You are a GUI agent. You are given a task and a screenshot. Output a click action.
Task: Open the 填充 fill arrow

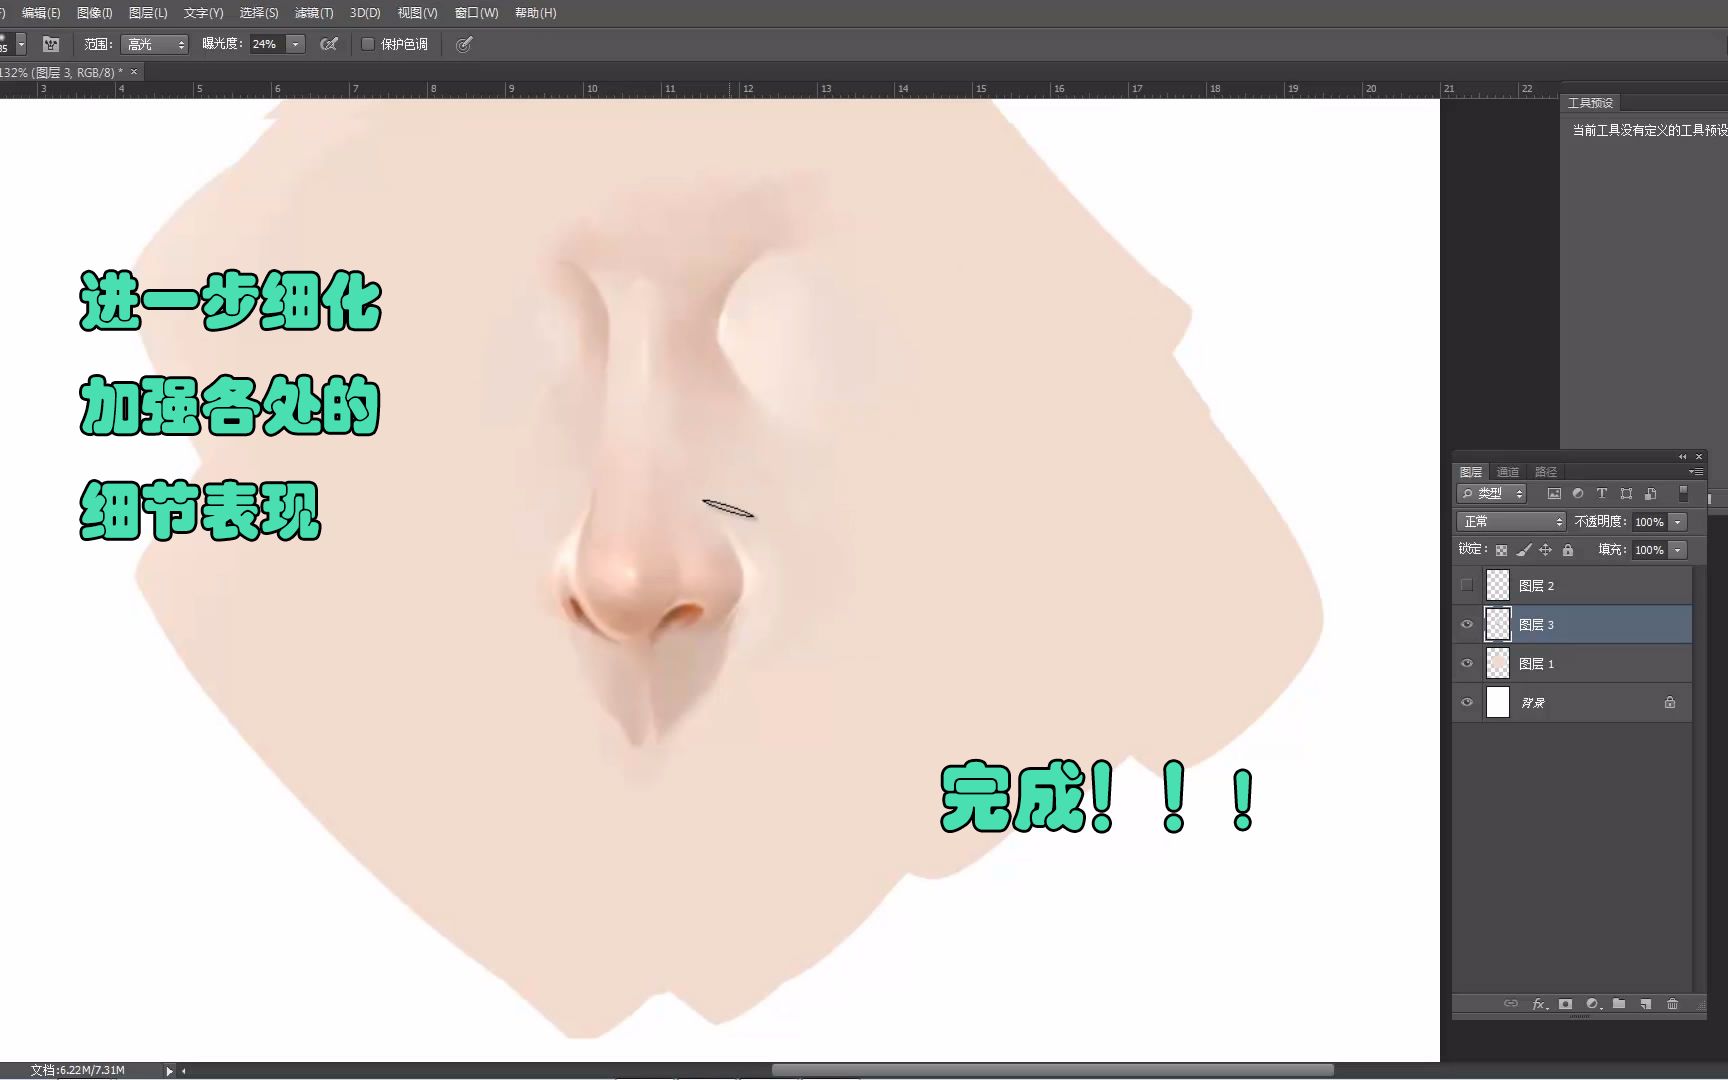click(x=1678, y=550)
